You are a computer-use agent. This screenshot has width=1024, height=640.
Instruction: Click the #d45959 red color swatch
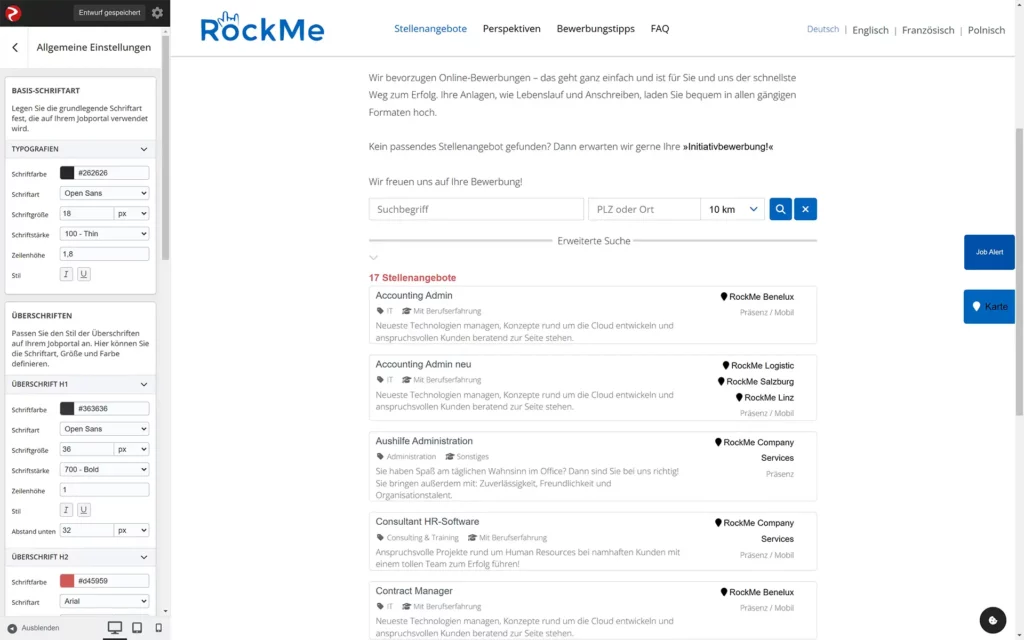pyautogui.click(x=67, y=581)
